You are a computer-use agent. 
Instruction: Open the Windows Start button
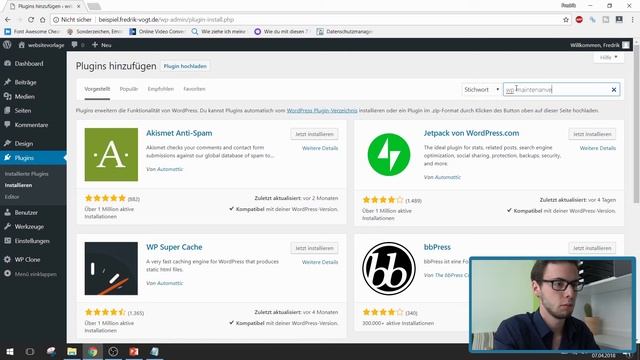tap(10, 351)
